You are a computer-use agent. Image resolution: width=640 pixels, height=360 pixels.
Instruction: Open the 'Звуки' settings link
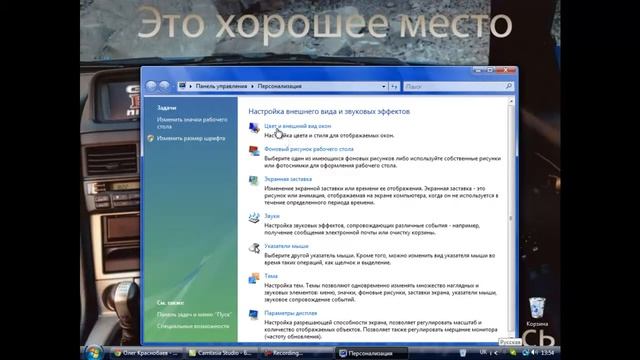(272, 216)
